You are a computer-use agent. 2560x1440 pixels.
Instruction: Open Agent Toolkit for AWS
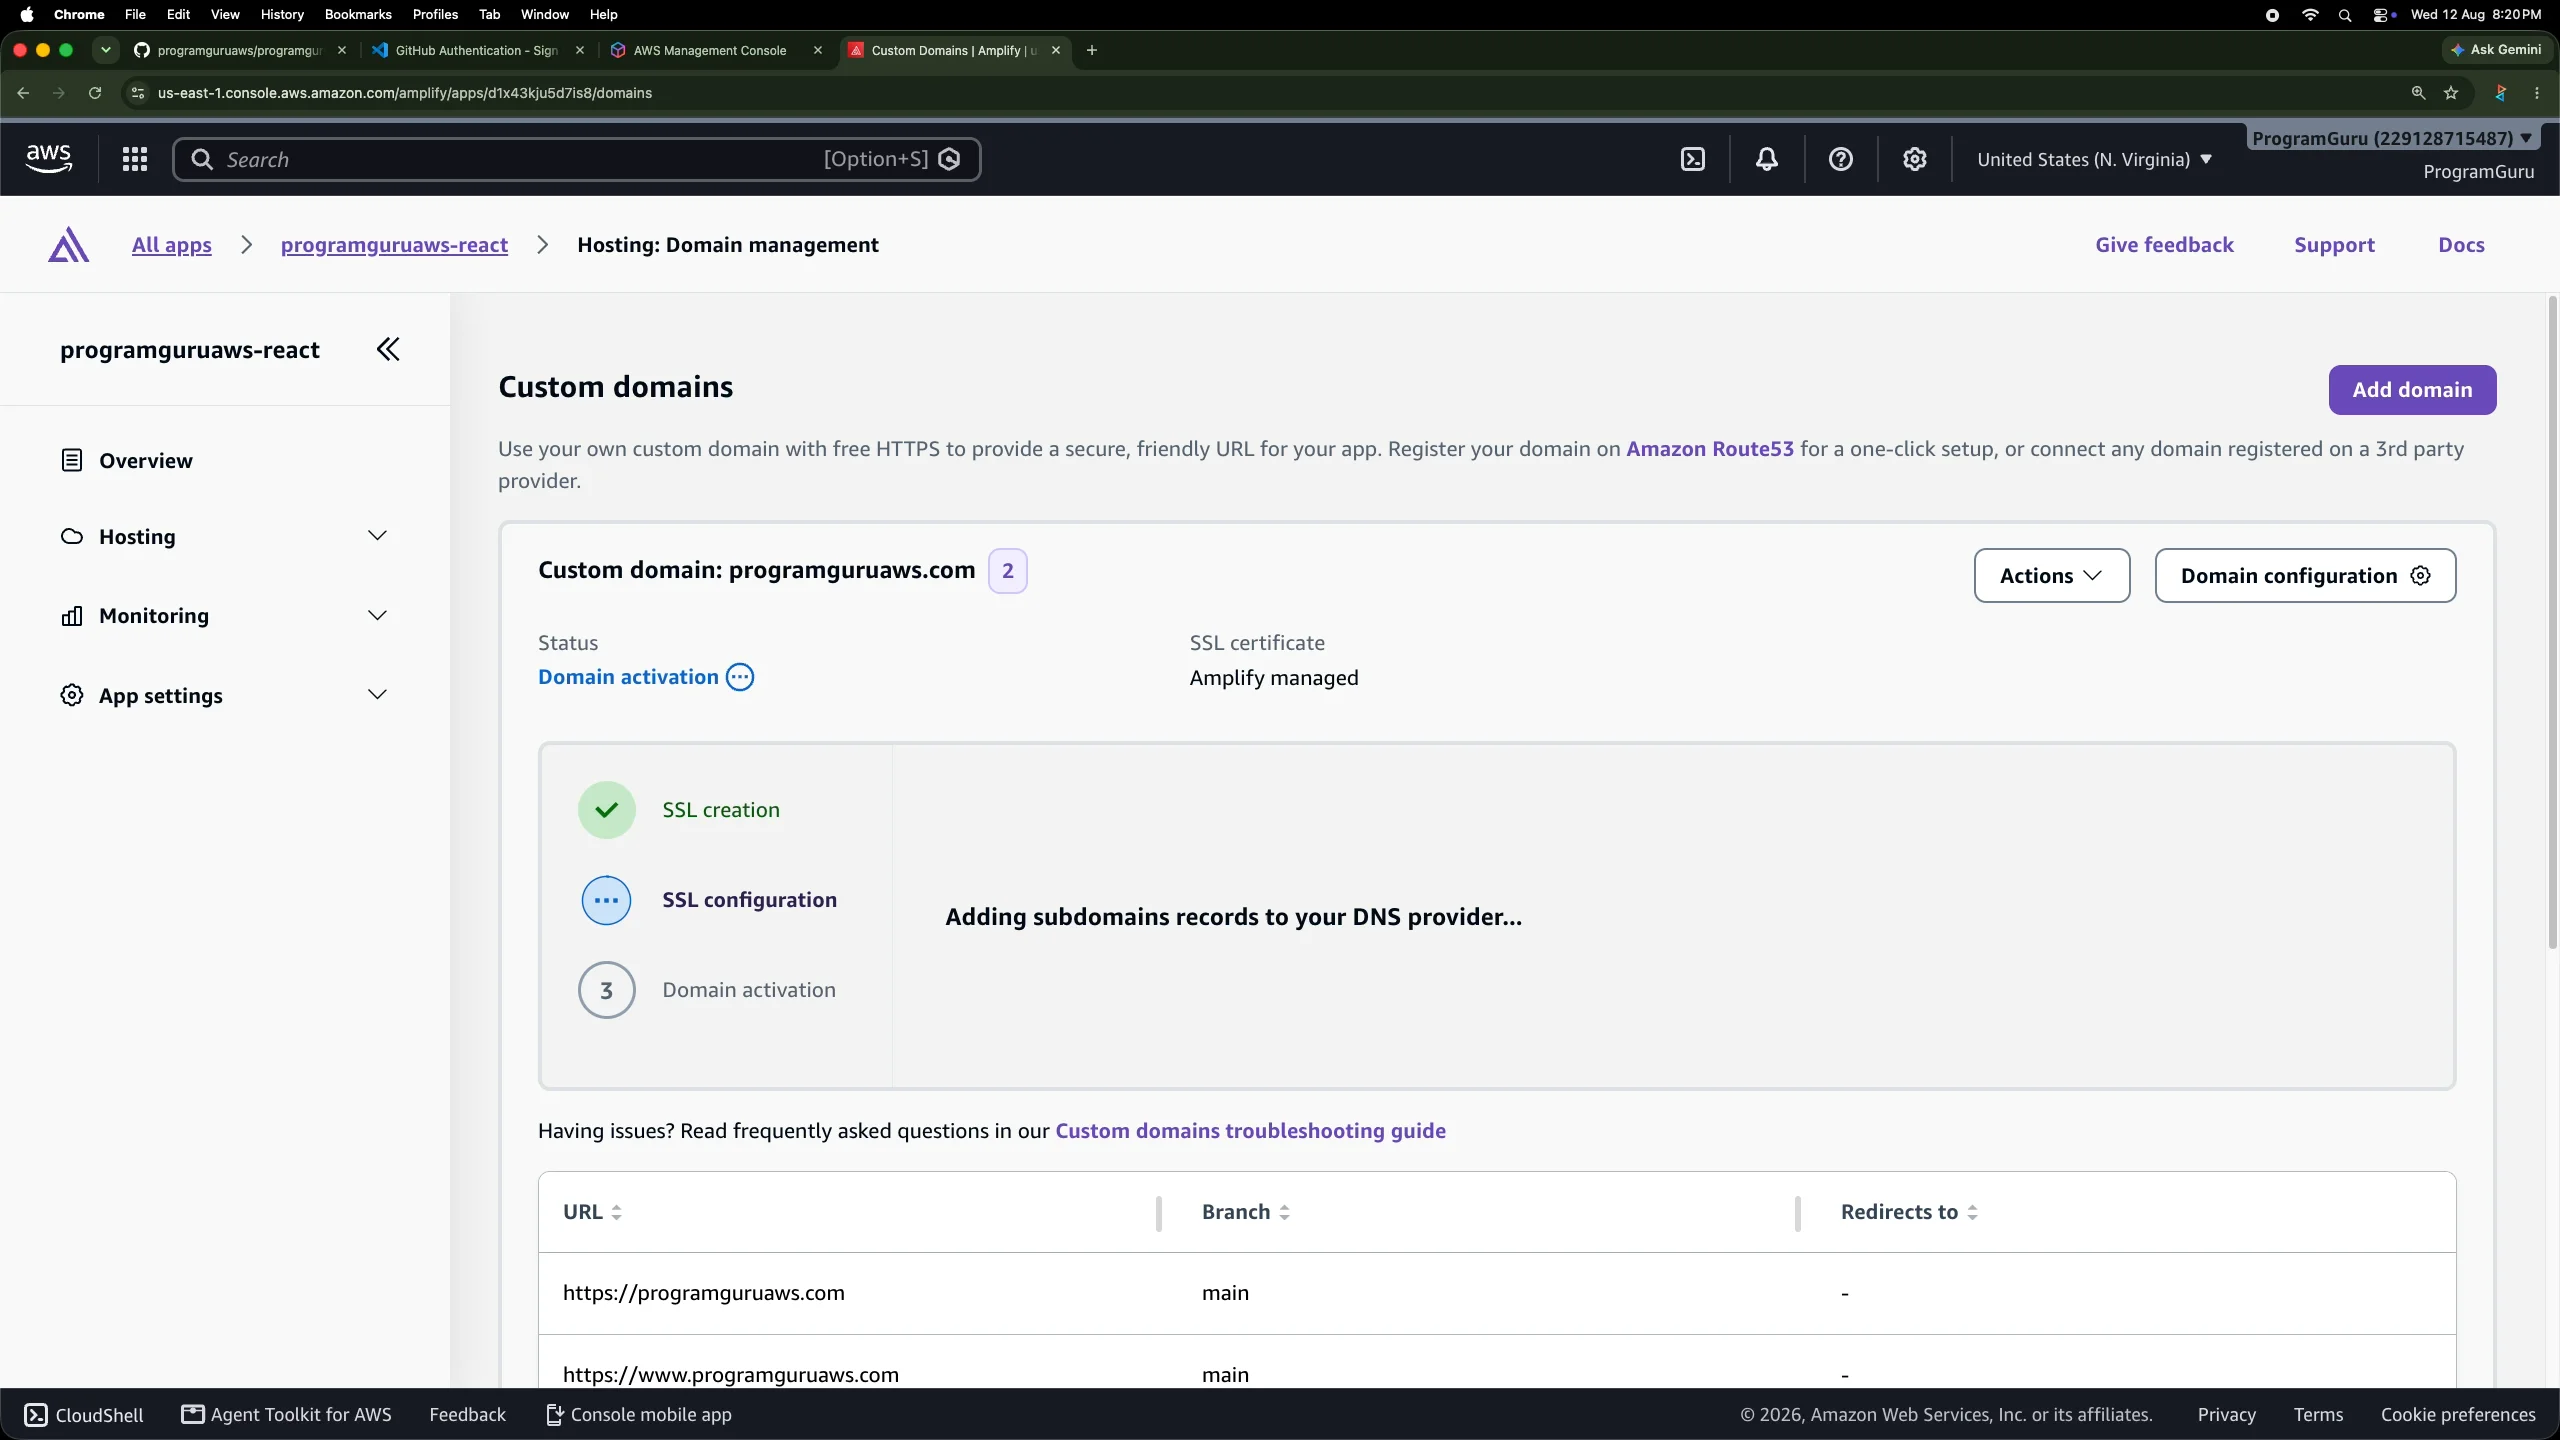click(x=287, y=1414)
